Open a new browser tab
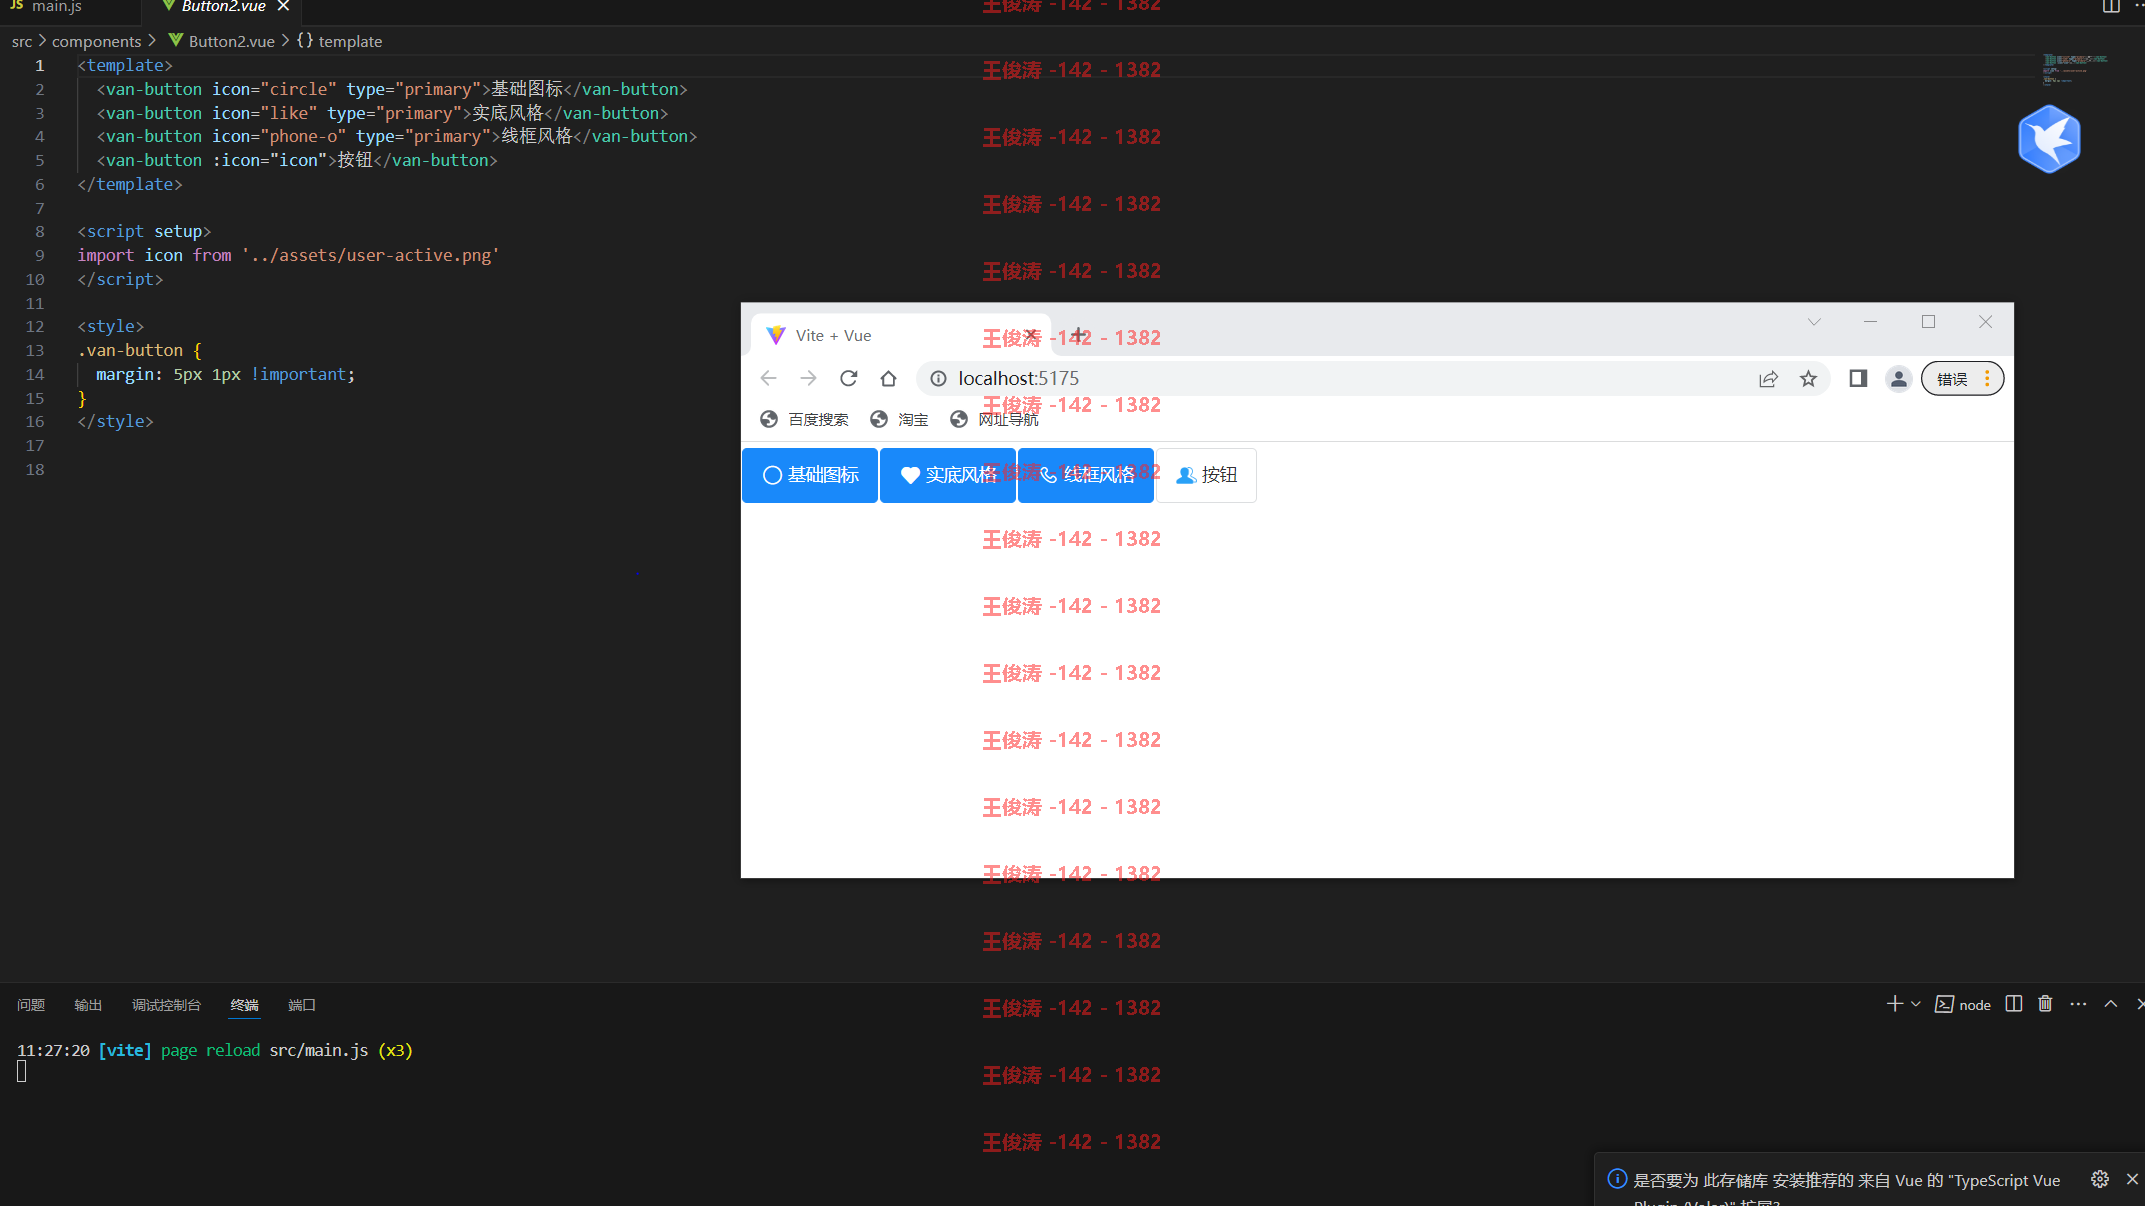Screen dimensions: 2145x1206 (x=1078, y=335)
